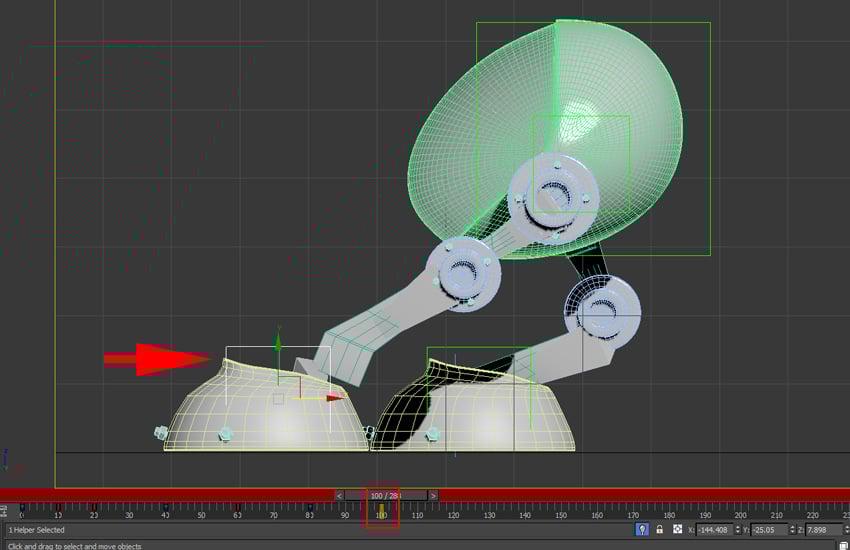The height and width of the screenshot is (550, 850).
Task: Select the bolt at left foot's far edge
Action: (x=161, y=432)
